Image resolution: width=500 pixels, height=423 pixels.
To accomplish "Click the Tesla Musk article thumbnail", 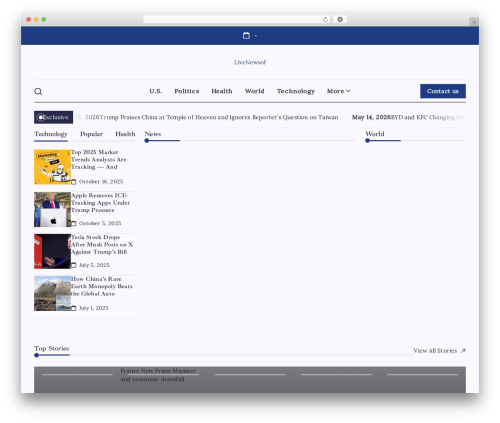I will [x=52, y=251].
